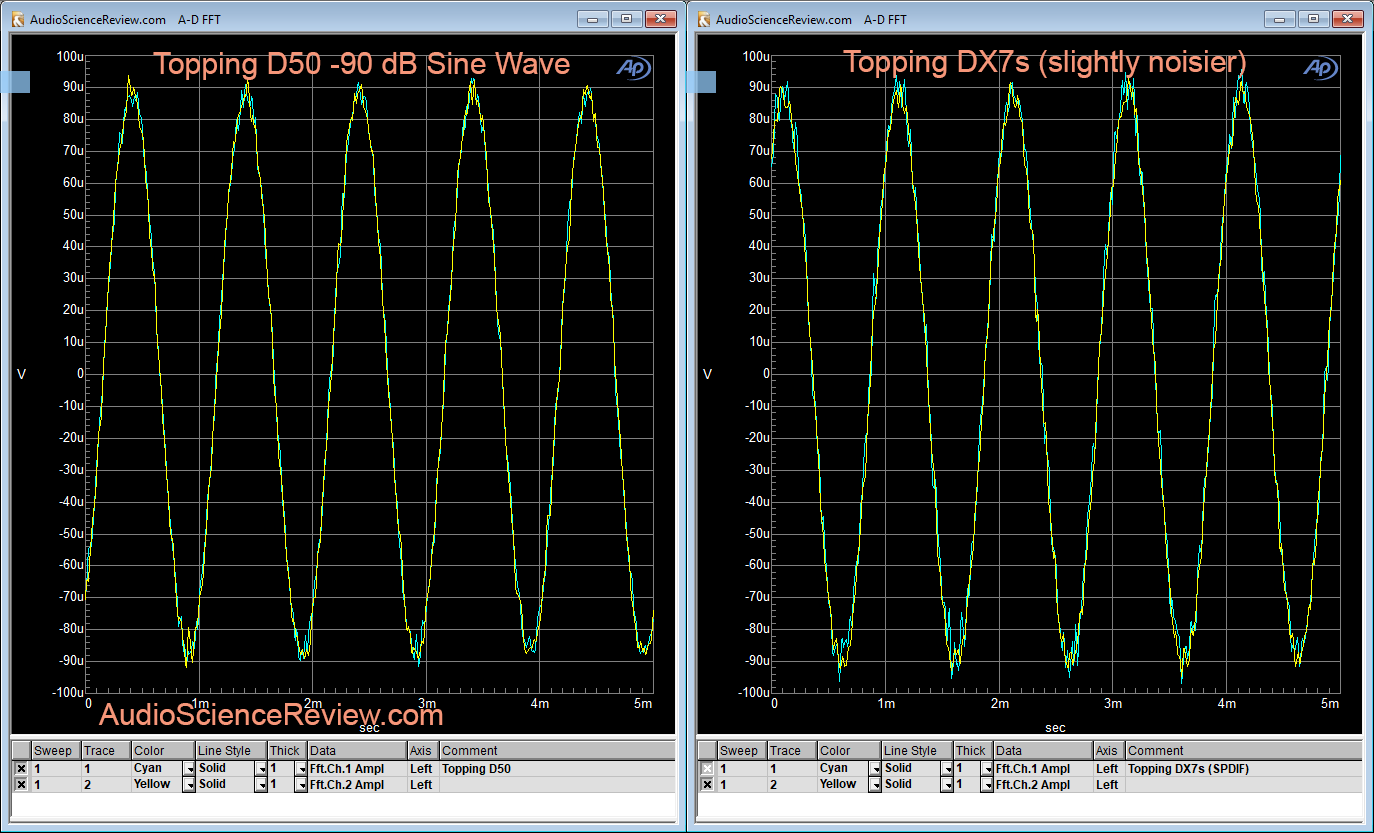Click the blue side tab left of D50 graph
Viewport: 1374px width, 833px height.
(15, 82)
